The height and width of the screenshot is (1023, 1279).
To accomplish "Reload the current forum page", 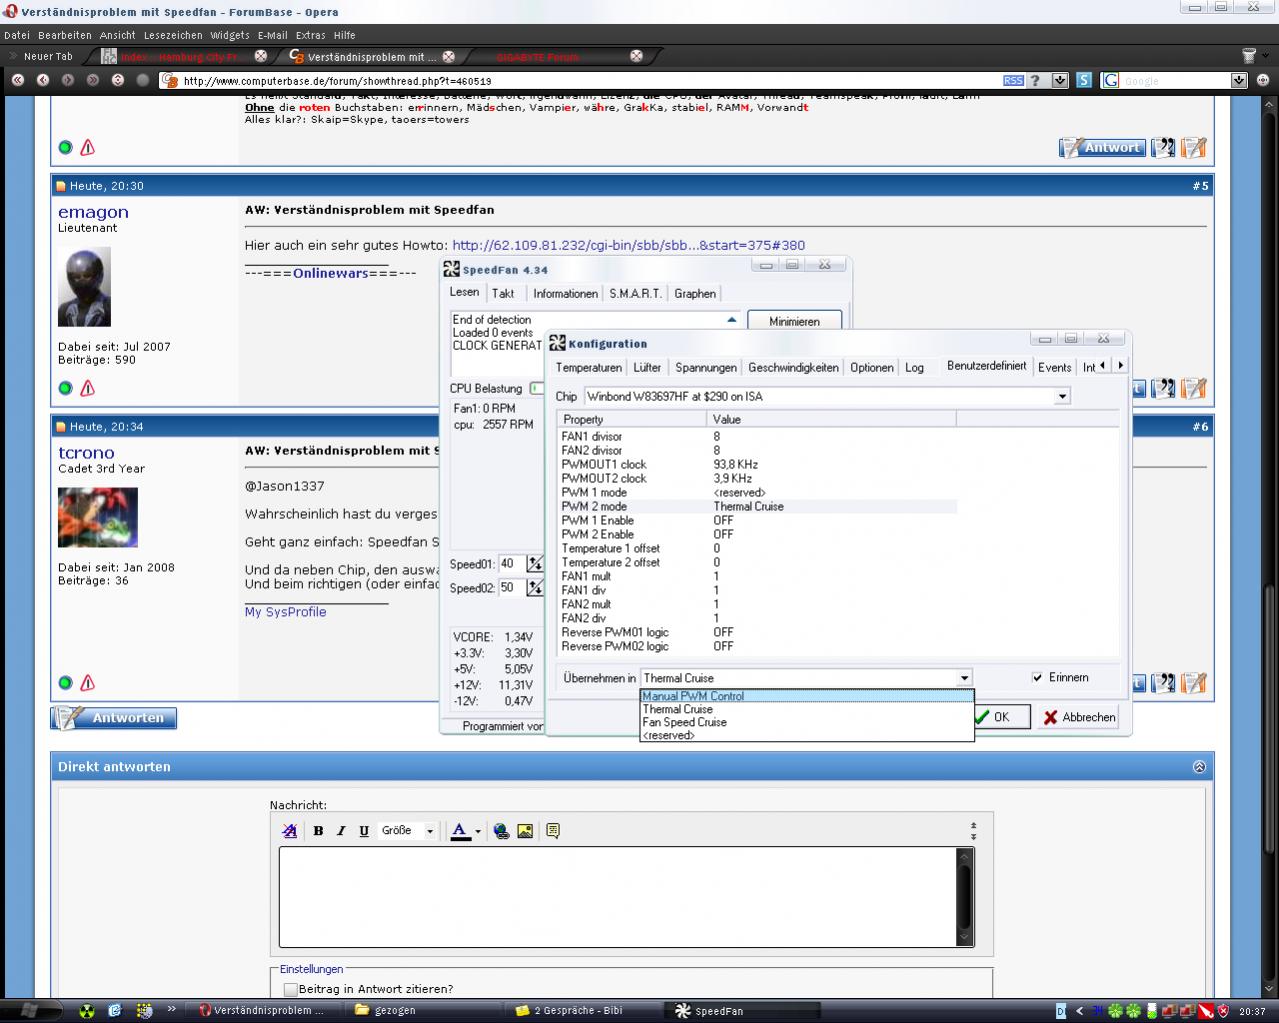I will pos(118,80).
